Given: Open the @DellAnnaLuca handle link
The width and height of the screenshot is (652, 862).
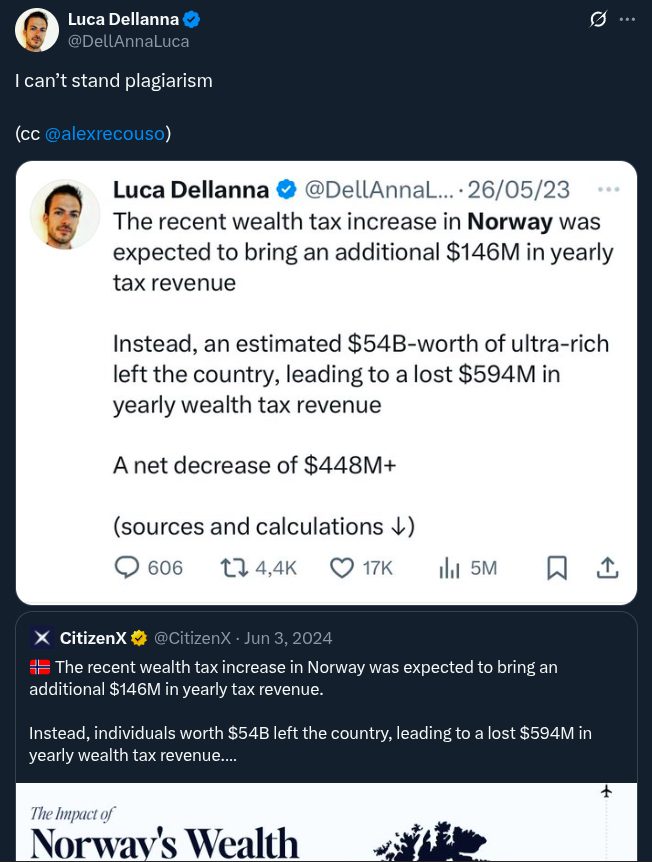Looking at the screenshot, I should tap(128, 41).
